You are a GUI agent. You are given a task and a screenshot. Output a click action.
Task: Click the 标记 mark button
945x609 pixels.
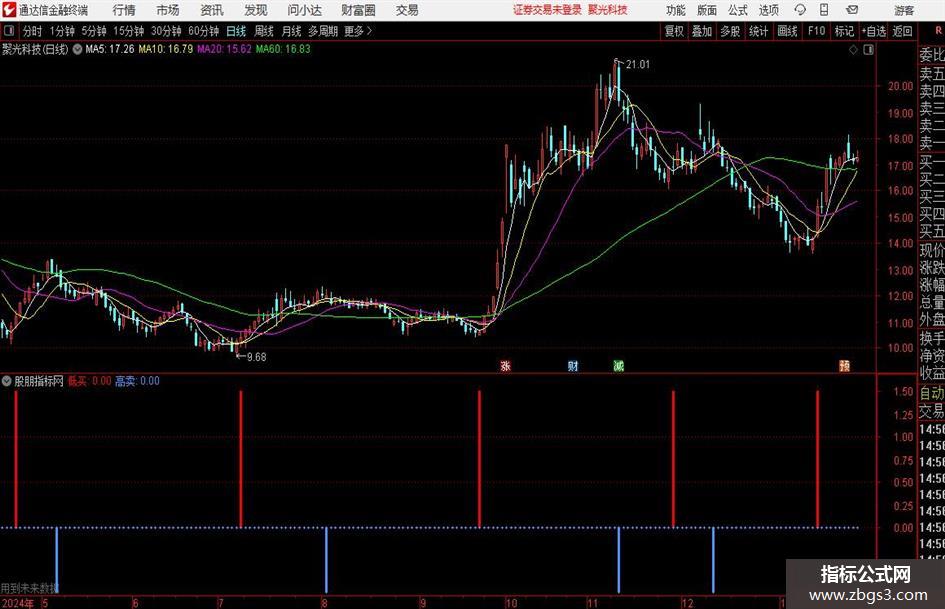[844, 31]
